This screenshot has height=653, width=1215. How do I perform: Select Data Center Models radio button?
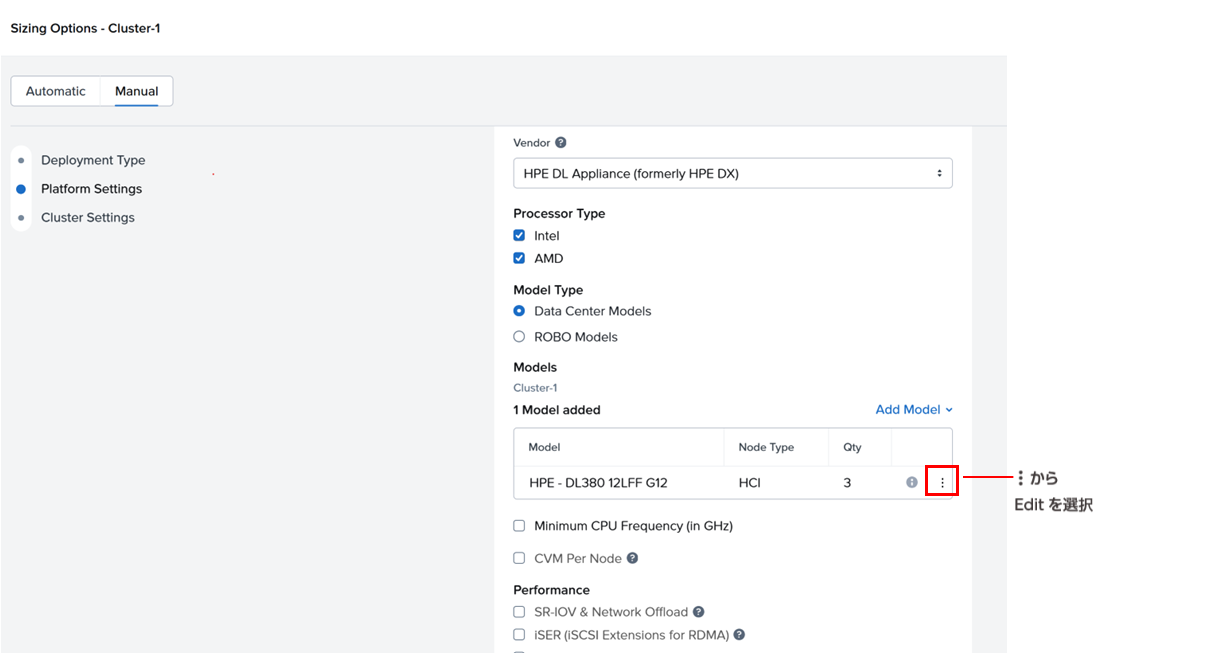(519, 311)
